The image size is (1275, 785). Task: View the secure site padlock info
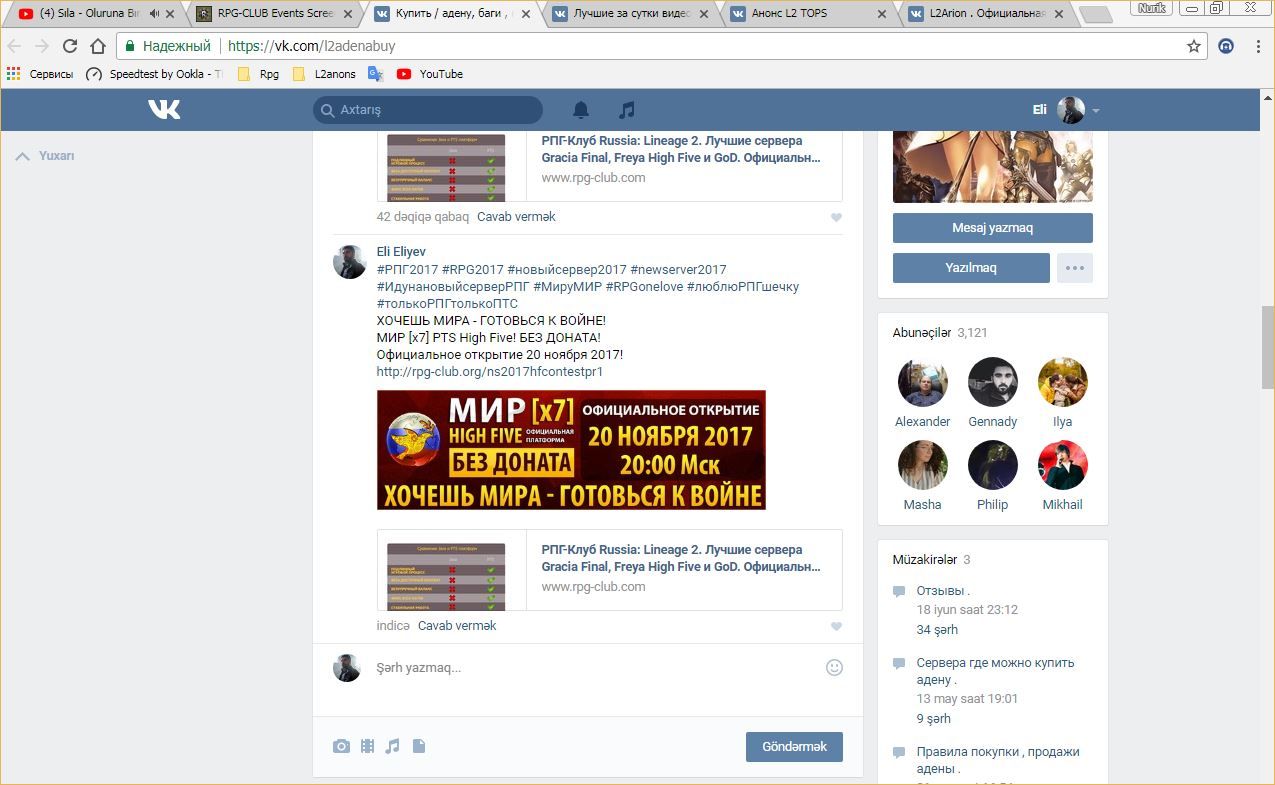(x=130, y=46)
